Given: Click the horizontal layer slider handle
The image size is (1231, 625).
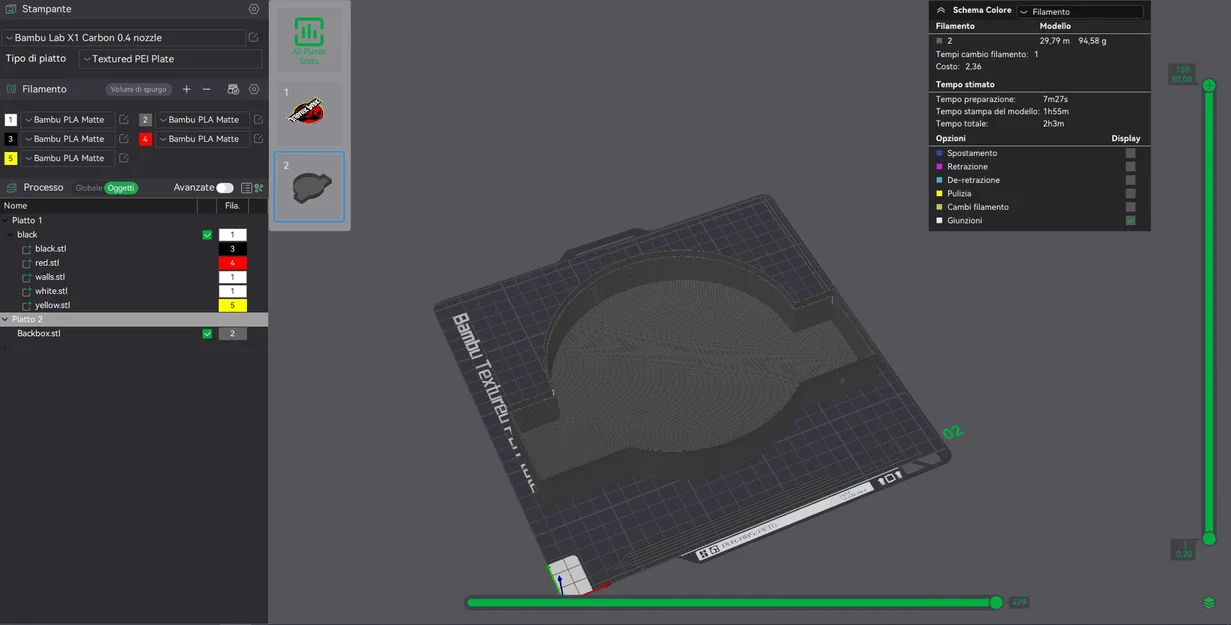Looking at the screenshot, I should coord(996,602).
